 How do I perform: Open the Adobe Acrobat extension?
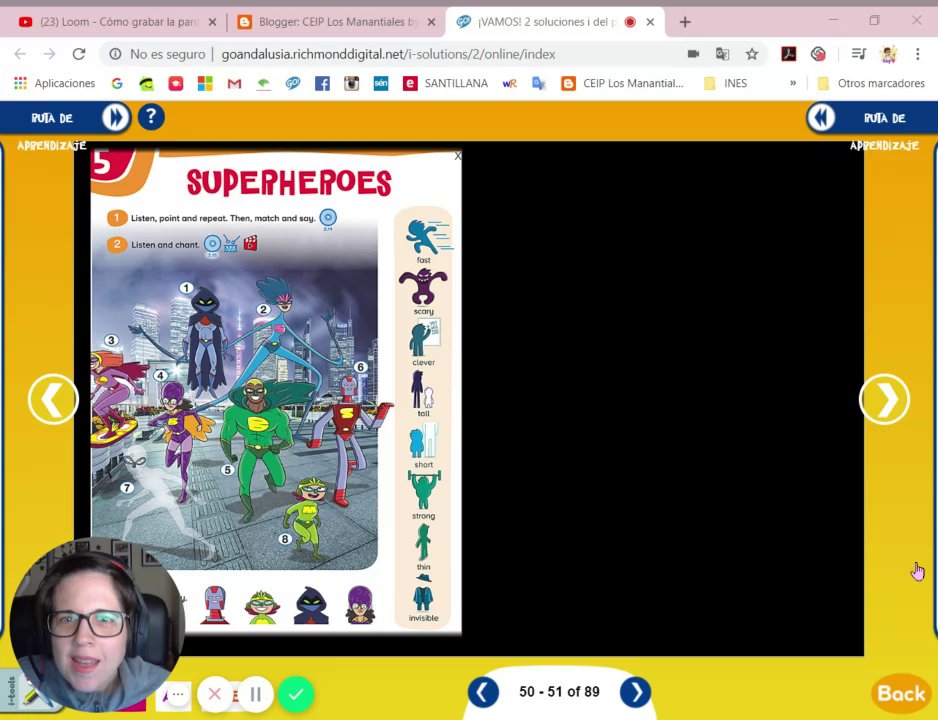pos(789,54)
